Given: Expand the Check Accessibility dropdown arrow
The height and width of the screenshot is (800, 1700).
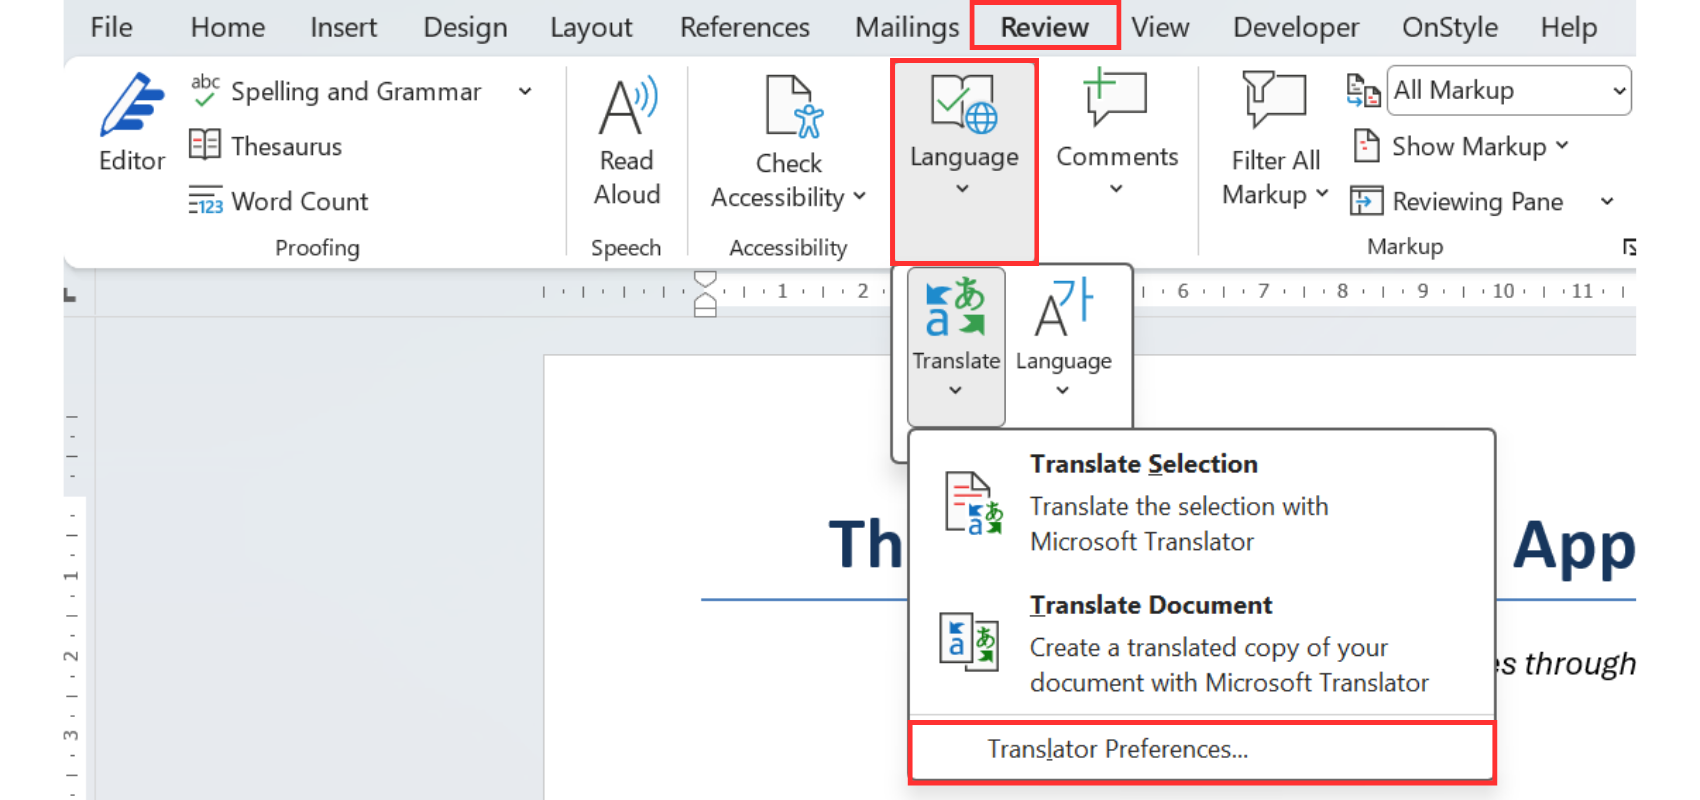Looking at the screenshot, I should 859,197.
